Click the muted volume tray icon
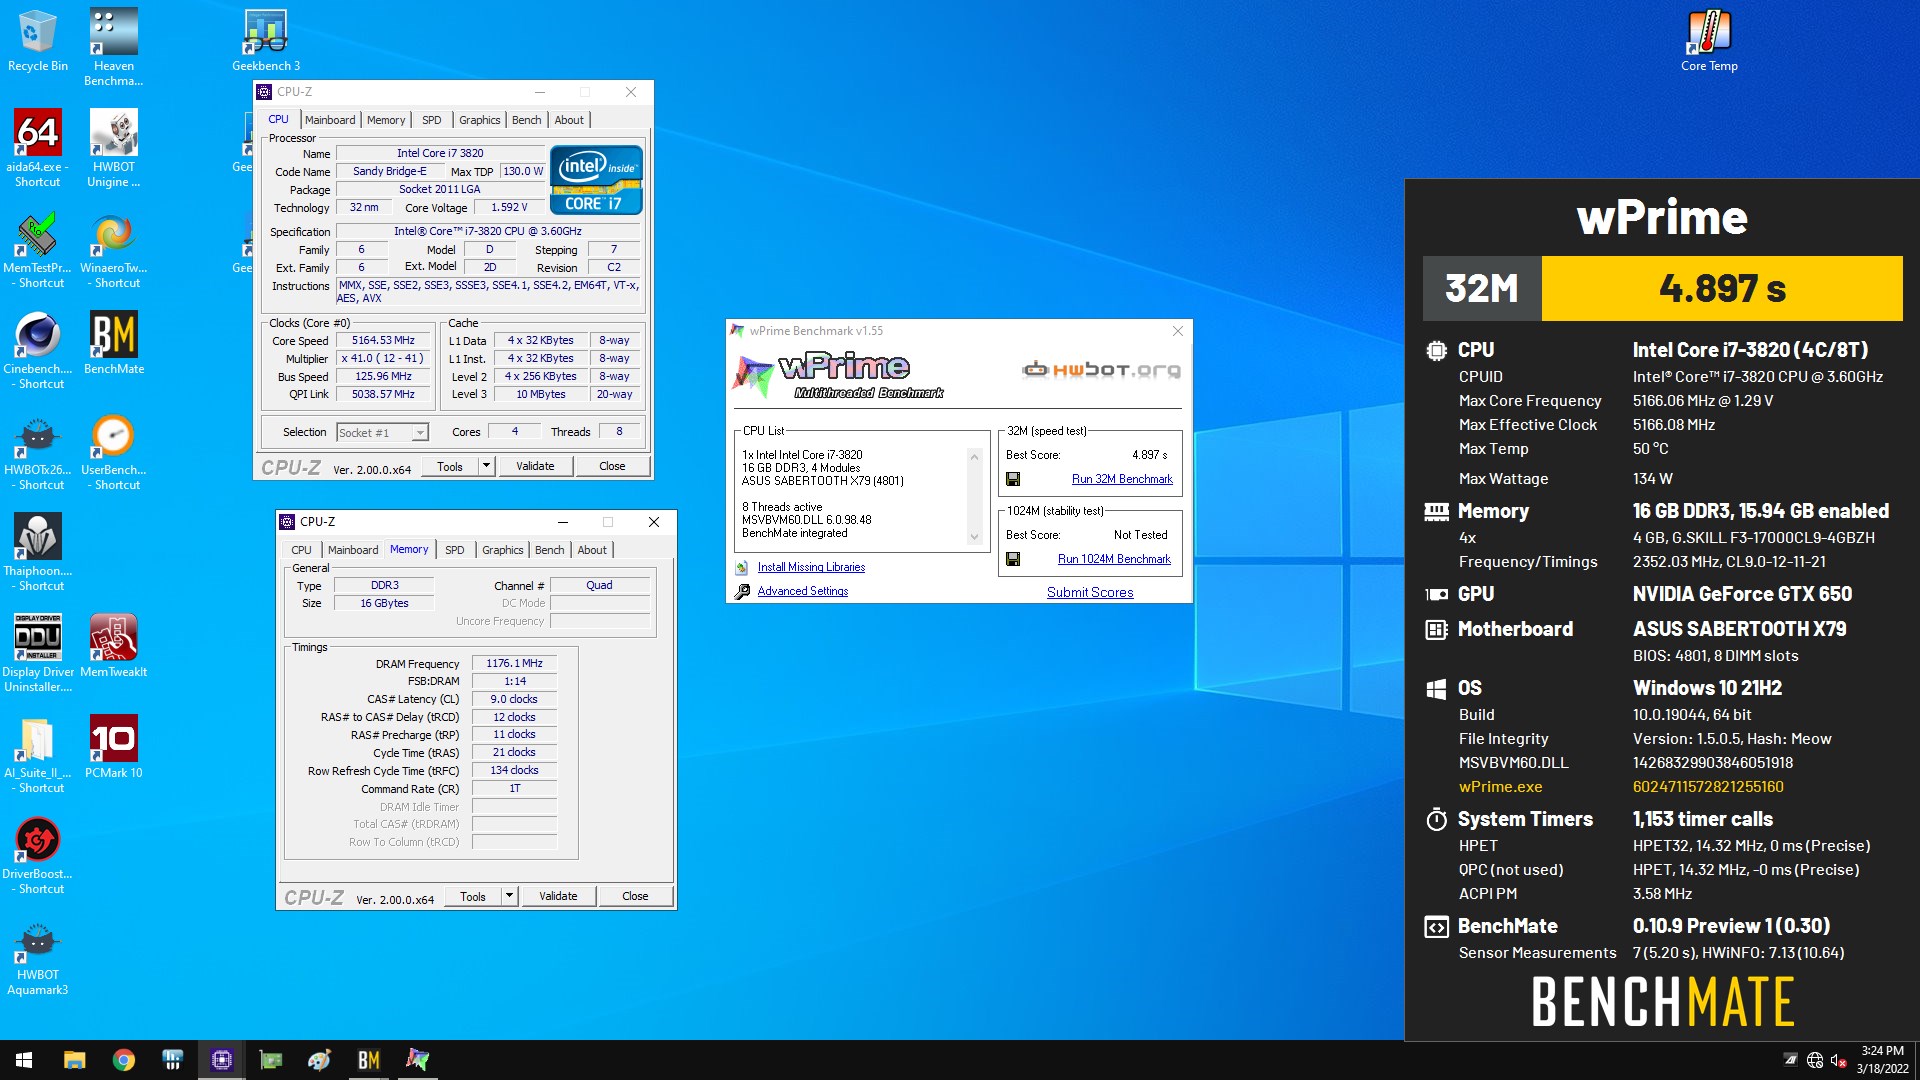Image resolution: width=1920 pixels, height=1080 pixels. click(1838, 1060)
